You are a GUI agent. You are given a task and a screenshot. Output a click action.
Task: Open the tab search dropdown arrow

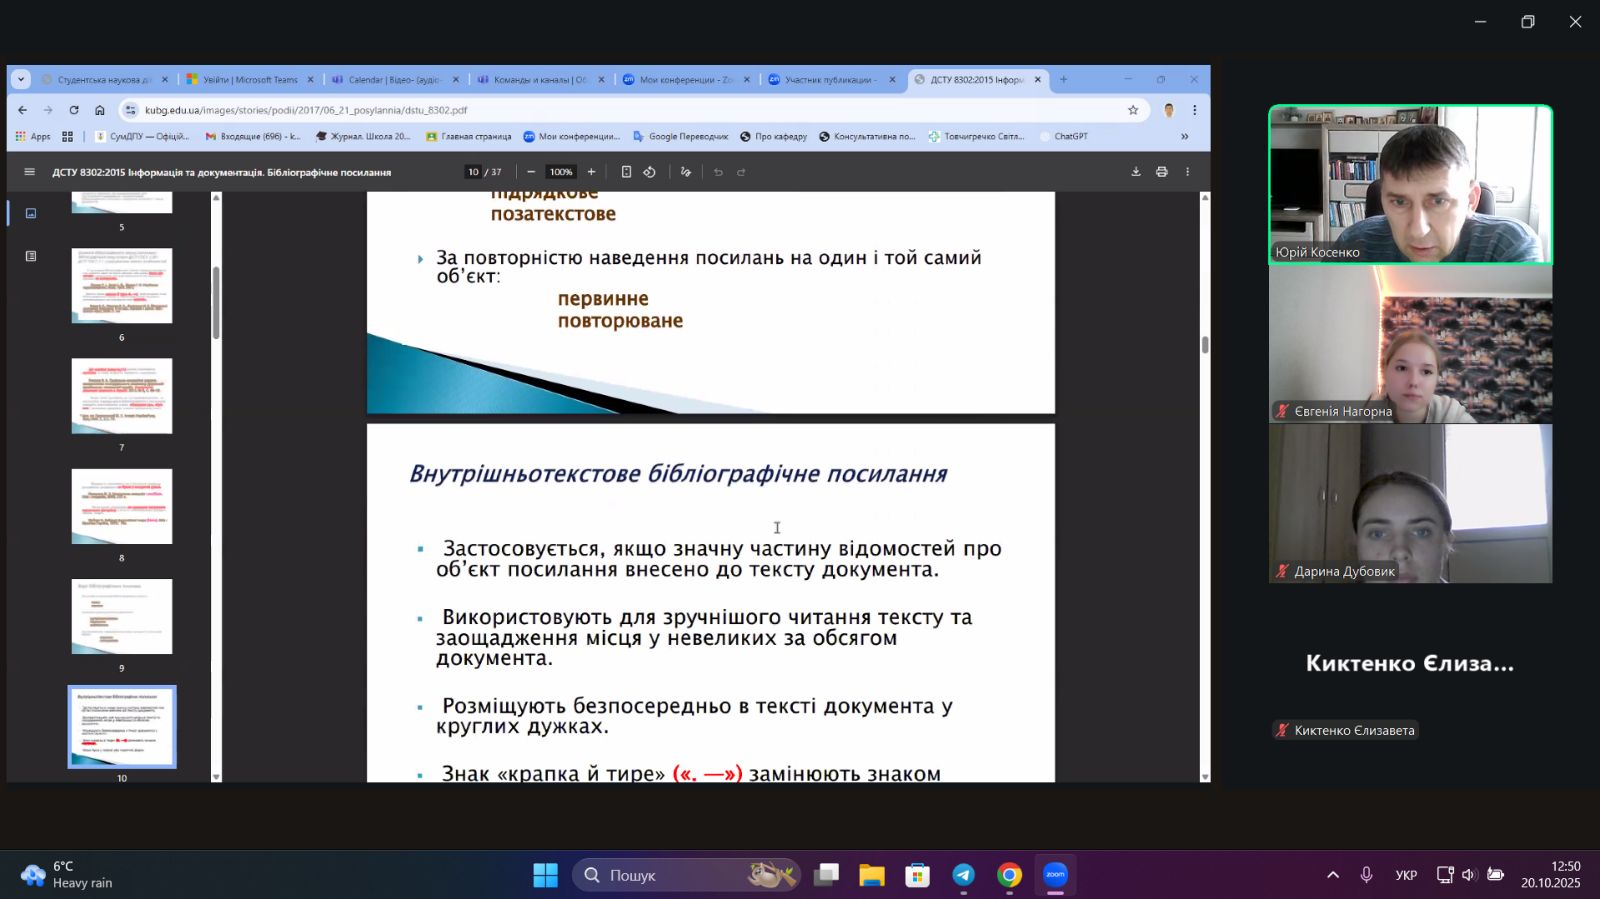point(21,80)
